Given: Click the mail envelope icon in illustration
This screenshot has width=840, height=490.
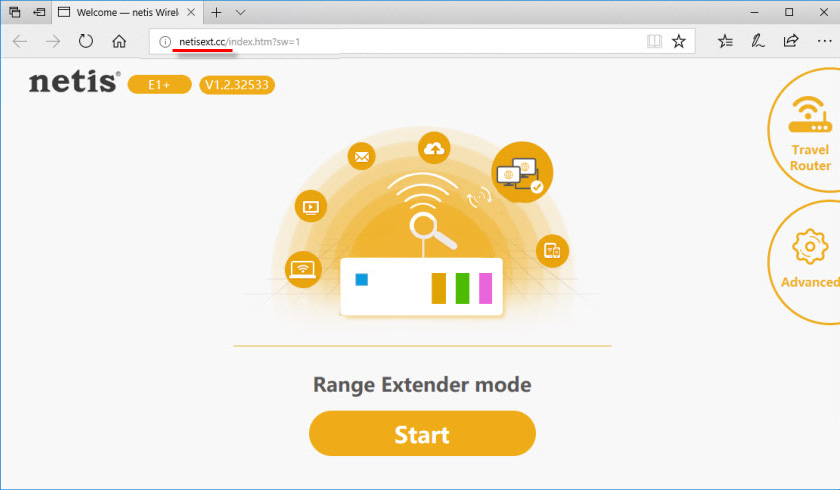Looking at the screenshot, I should tap(361, 157).
